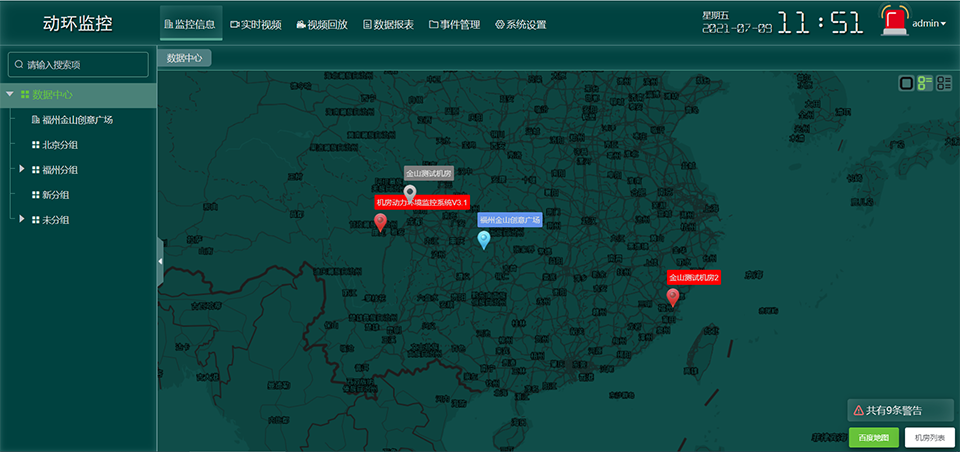The width and height of the screenshot is (960, 452).
Task: Click the 数据报表 report icon
Action: click(367, 24)
